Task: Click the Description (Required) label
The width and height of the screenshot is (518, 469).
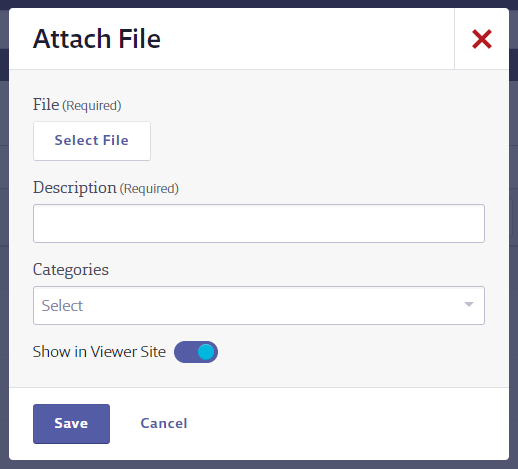Action: tap(106, 188)
